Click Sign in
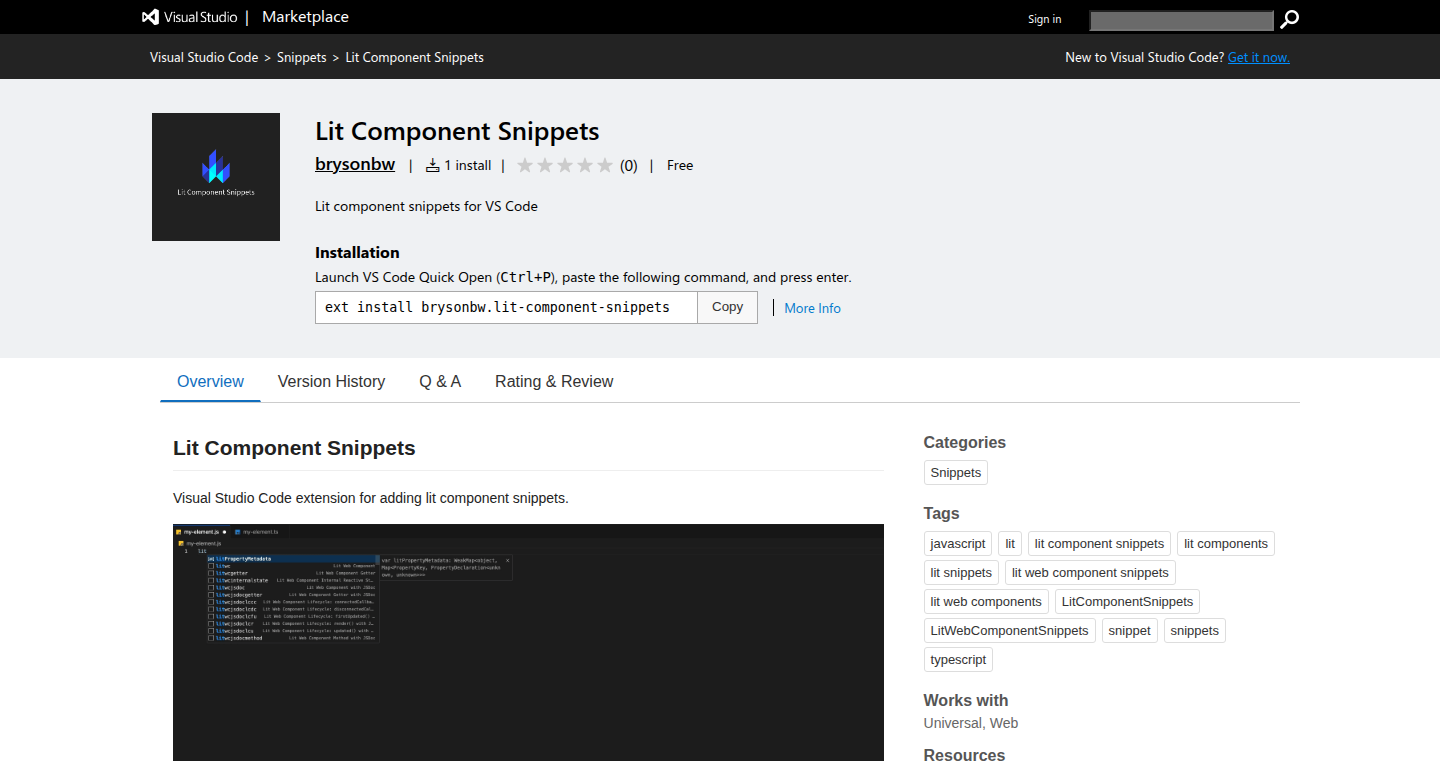Screen dimensions: 1440x761 1045,19
